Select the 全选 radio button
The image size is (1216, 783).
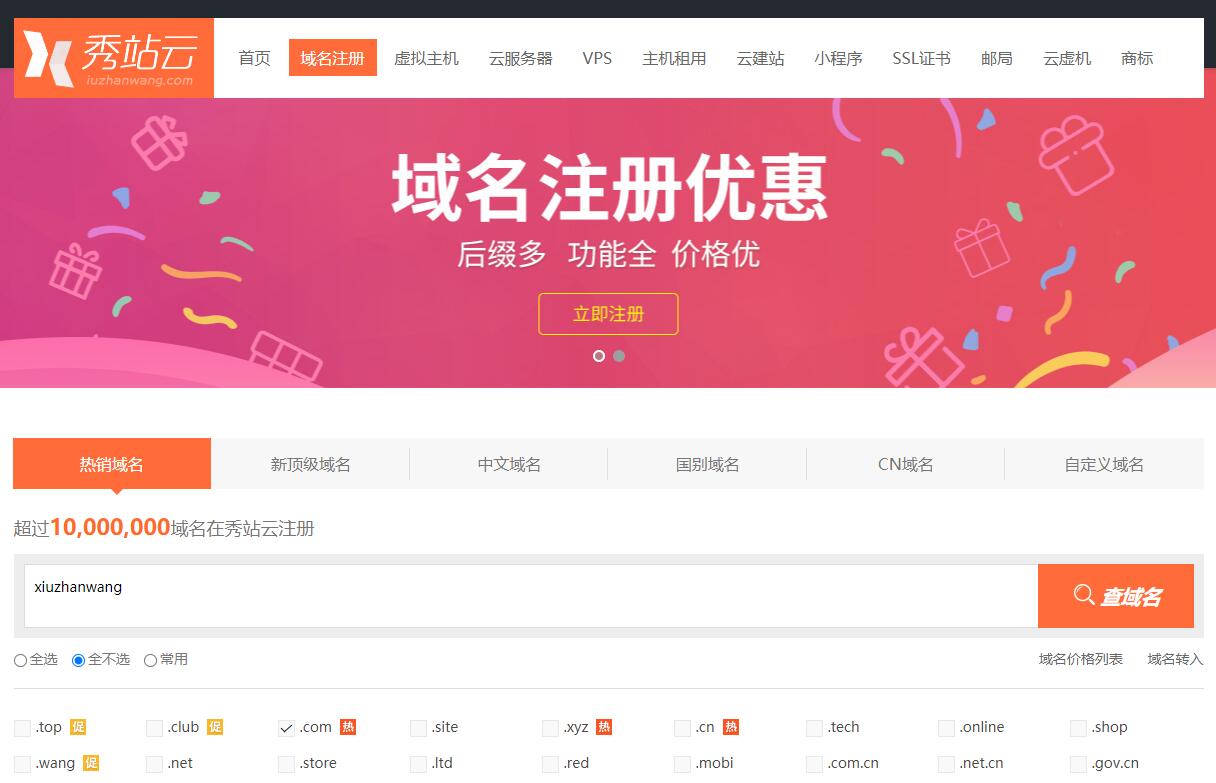(x=21, y=660)
